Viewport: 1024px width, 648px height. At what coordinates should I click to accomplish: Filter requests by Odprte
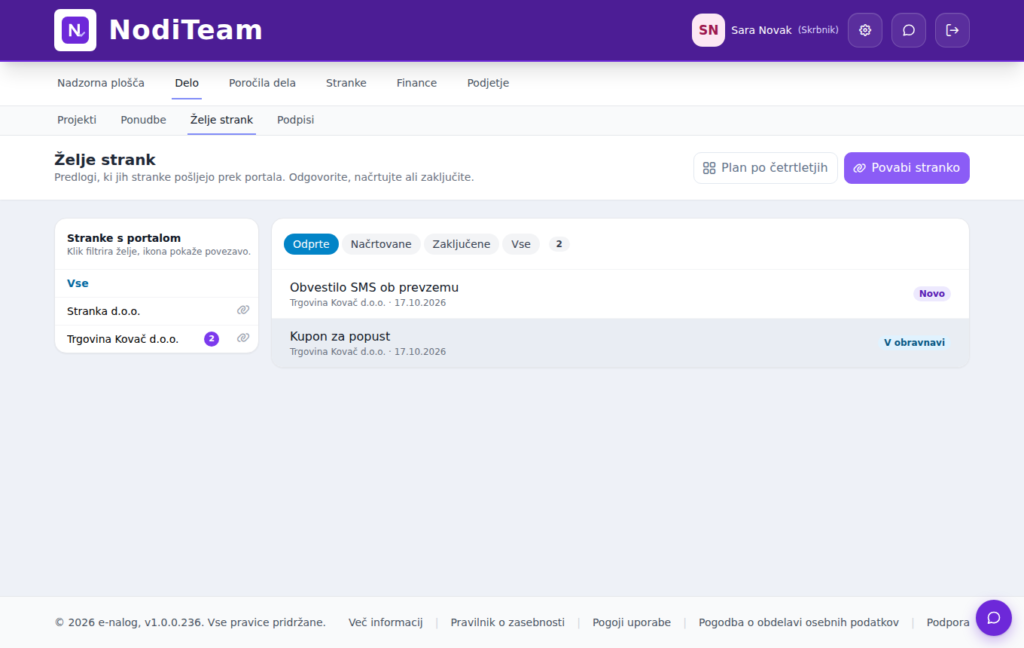click(x=311, y=244)
